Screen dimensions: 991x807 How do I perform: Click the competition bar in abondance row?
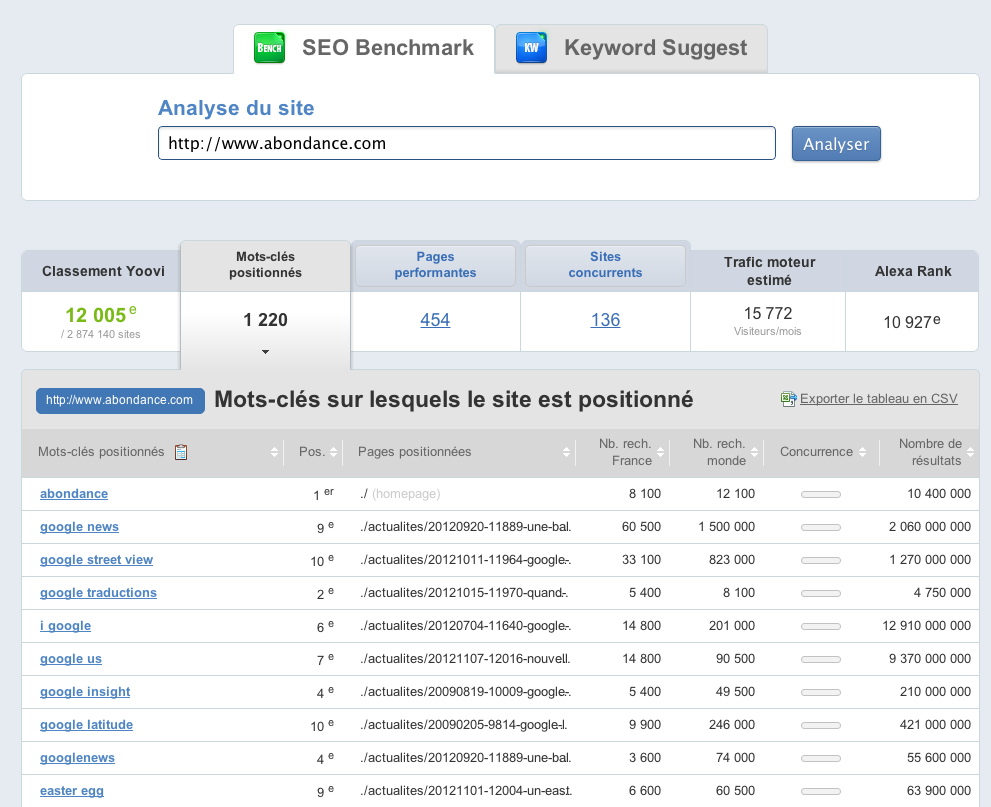821,494
